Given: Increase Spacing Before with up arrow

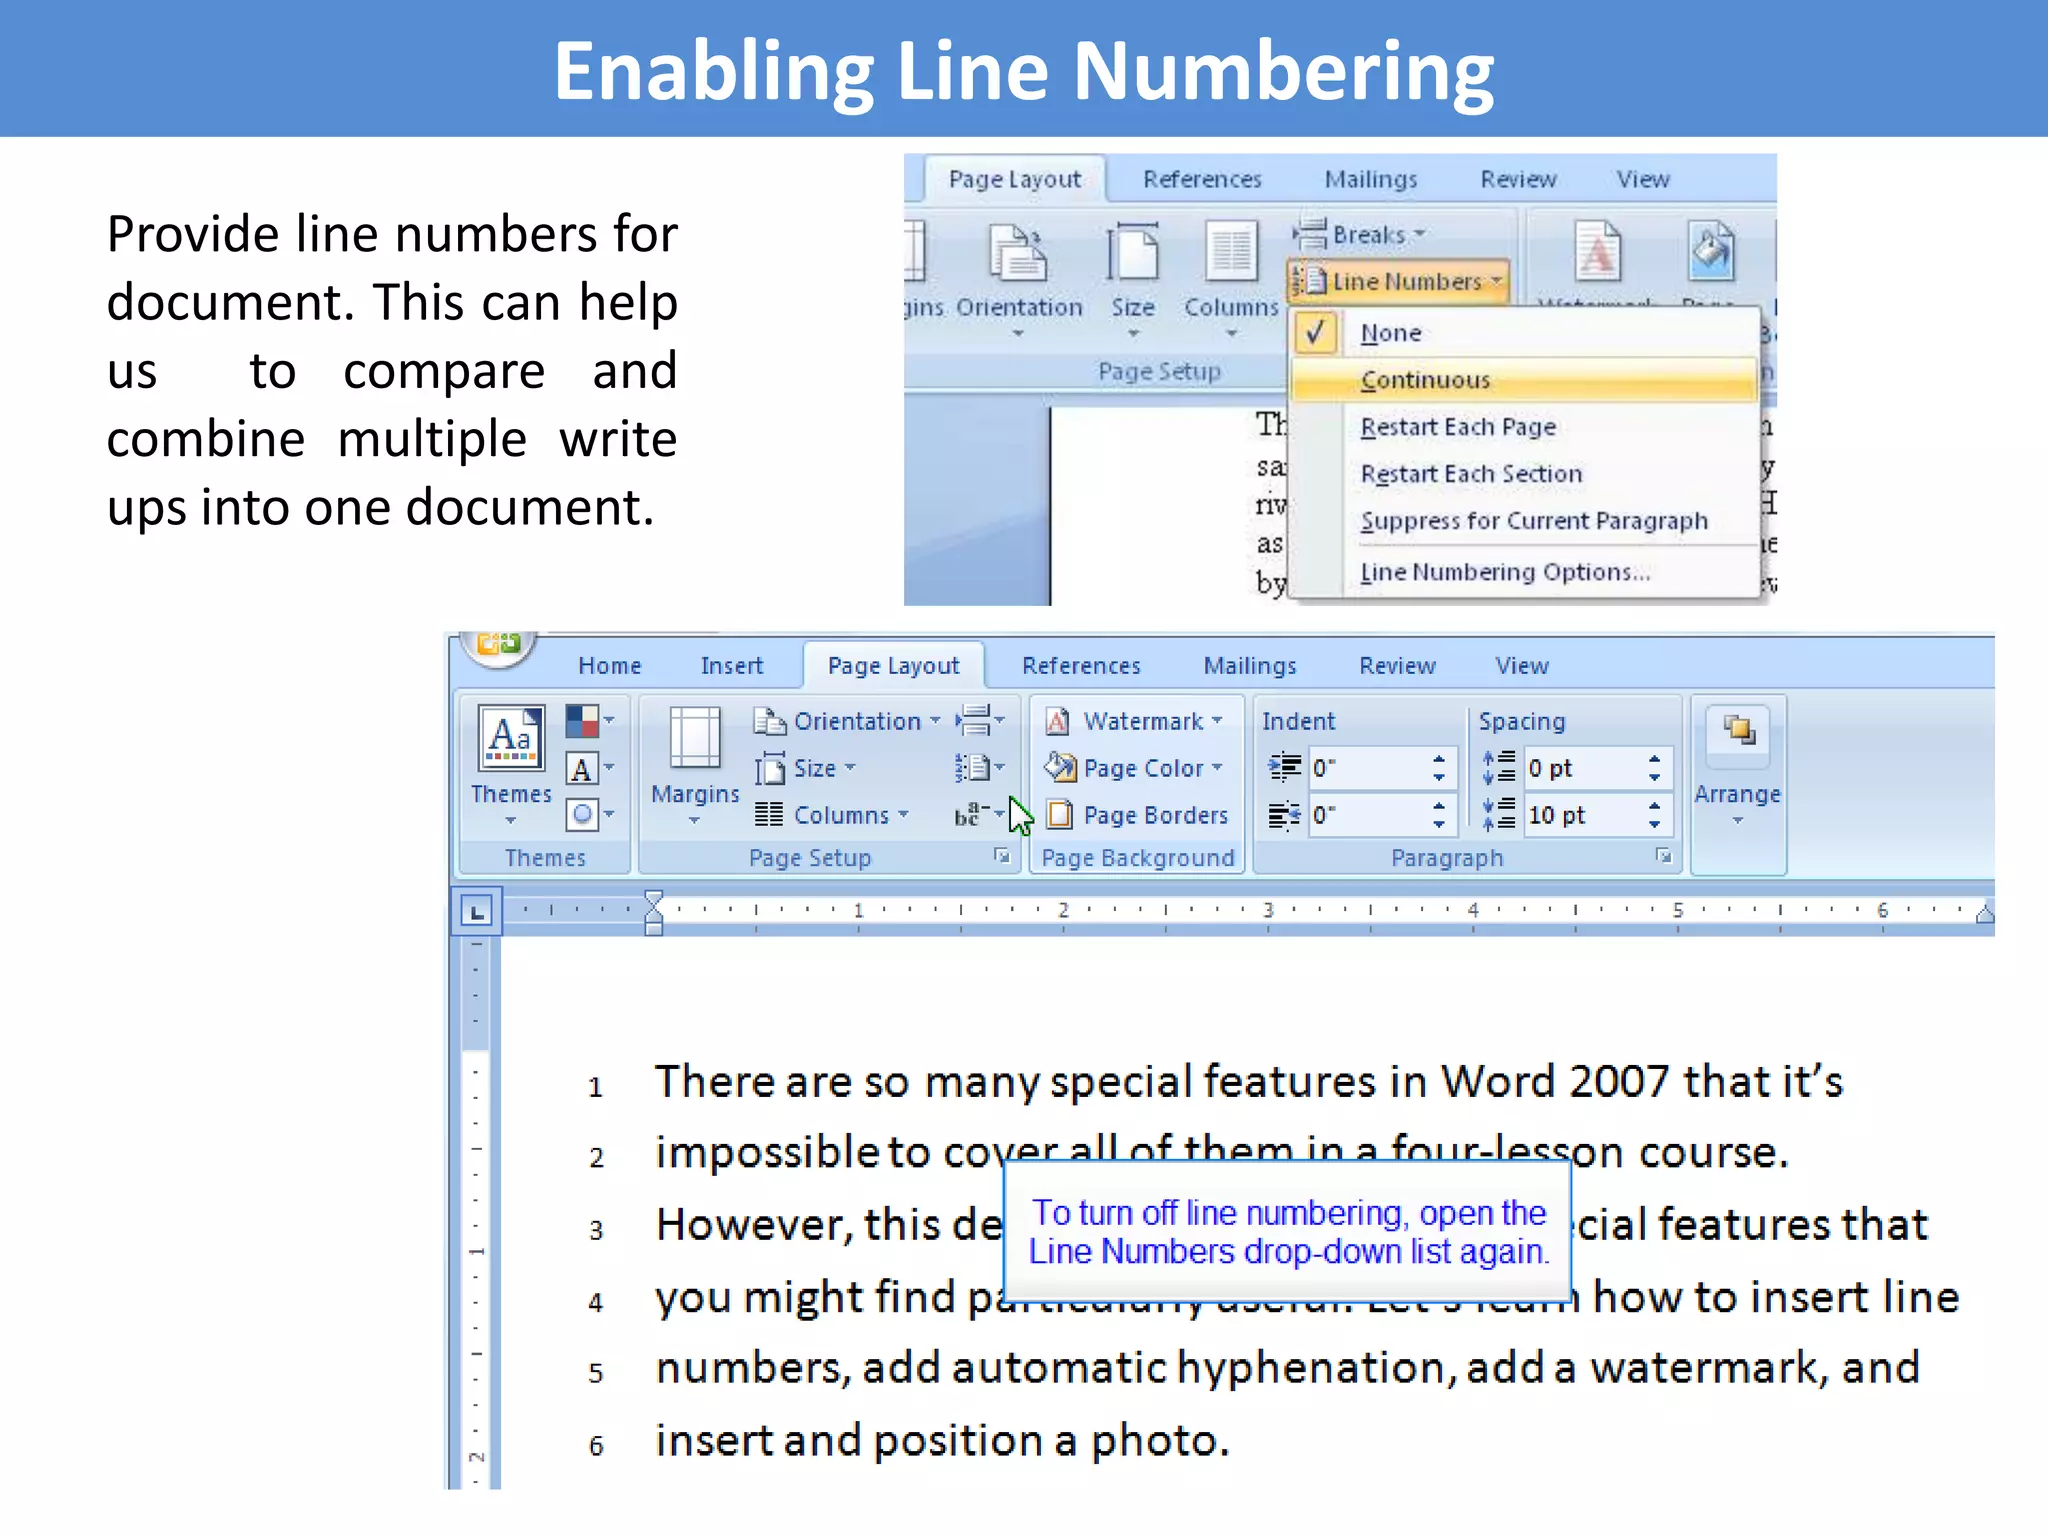Looking at the screenshot, I should (x=1655, y=759).
